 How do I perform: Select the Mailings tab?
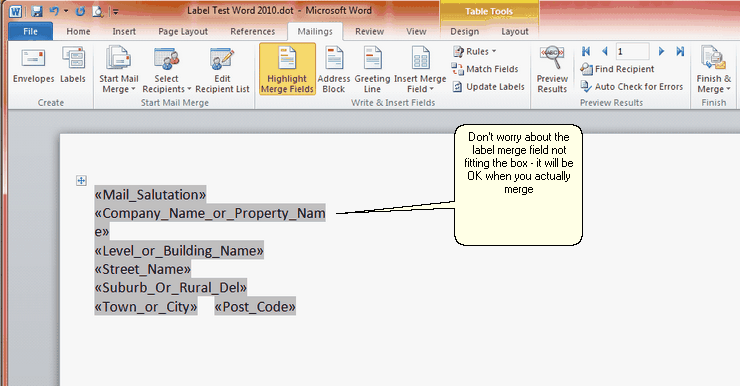point(315,31)
